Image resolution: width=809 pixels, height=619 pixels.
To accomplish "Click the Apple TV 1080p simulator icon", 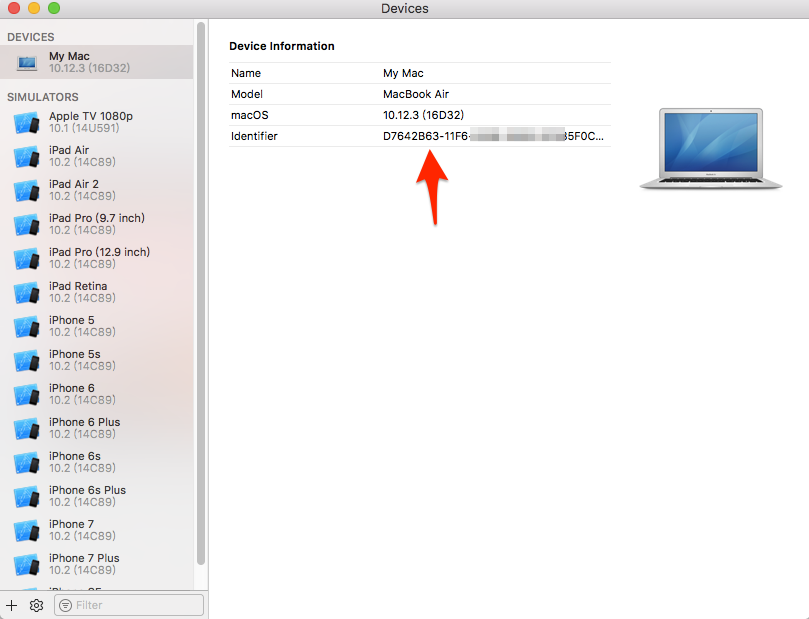I will click(x=26, y=123).
